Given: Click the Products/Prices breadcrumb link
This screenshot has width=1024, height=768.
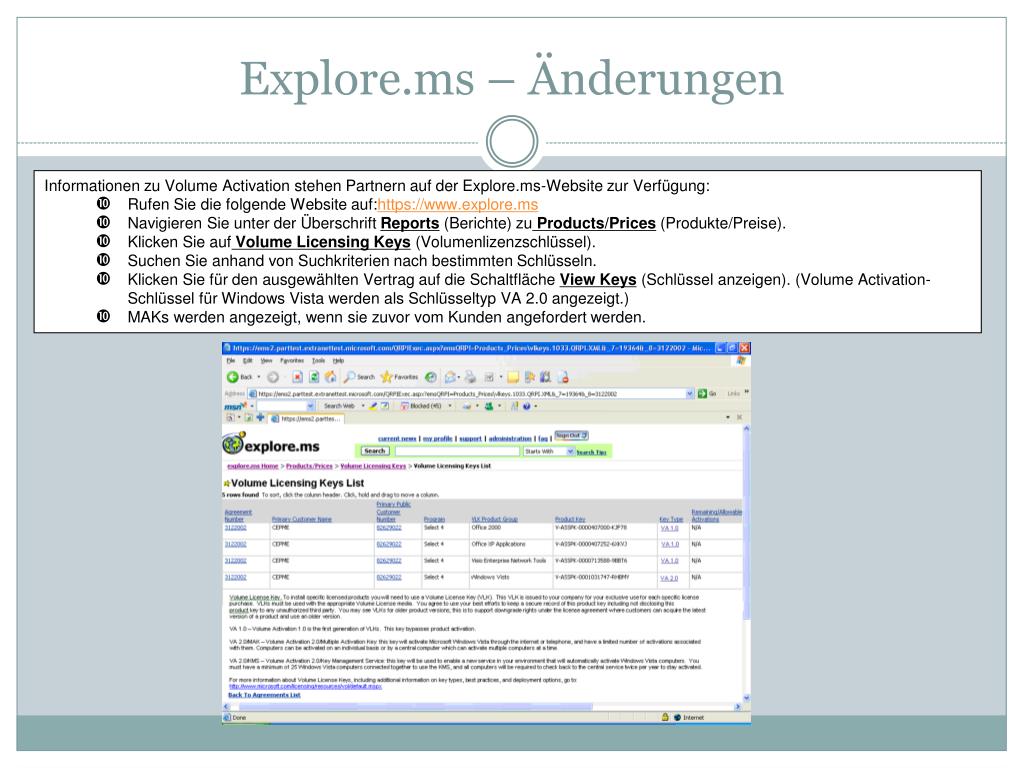Looking at the screenshot, I should 309,466.
